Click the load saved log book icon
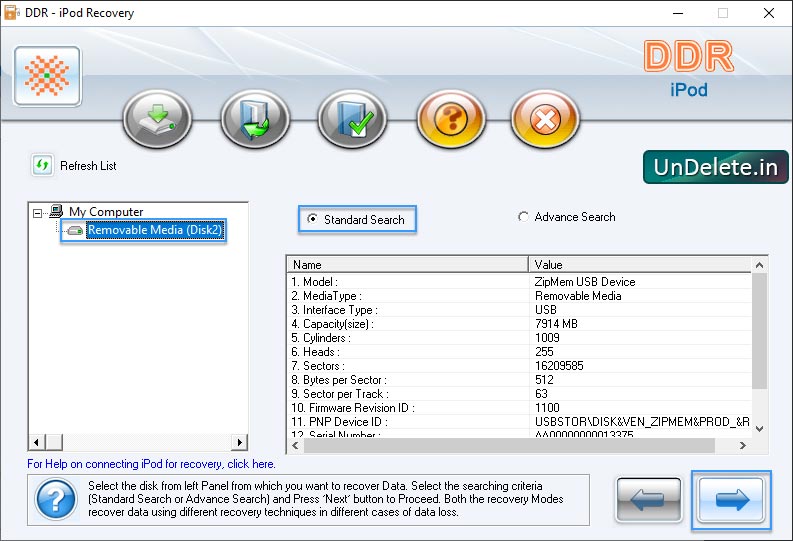 (x=255, y=119)
